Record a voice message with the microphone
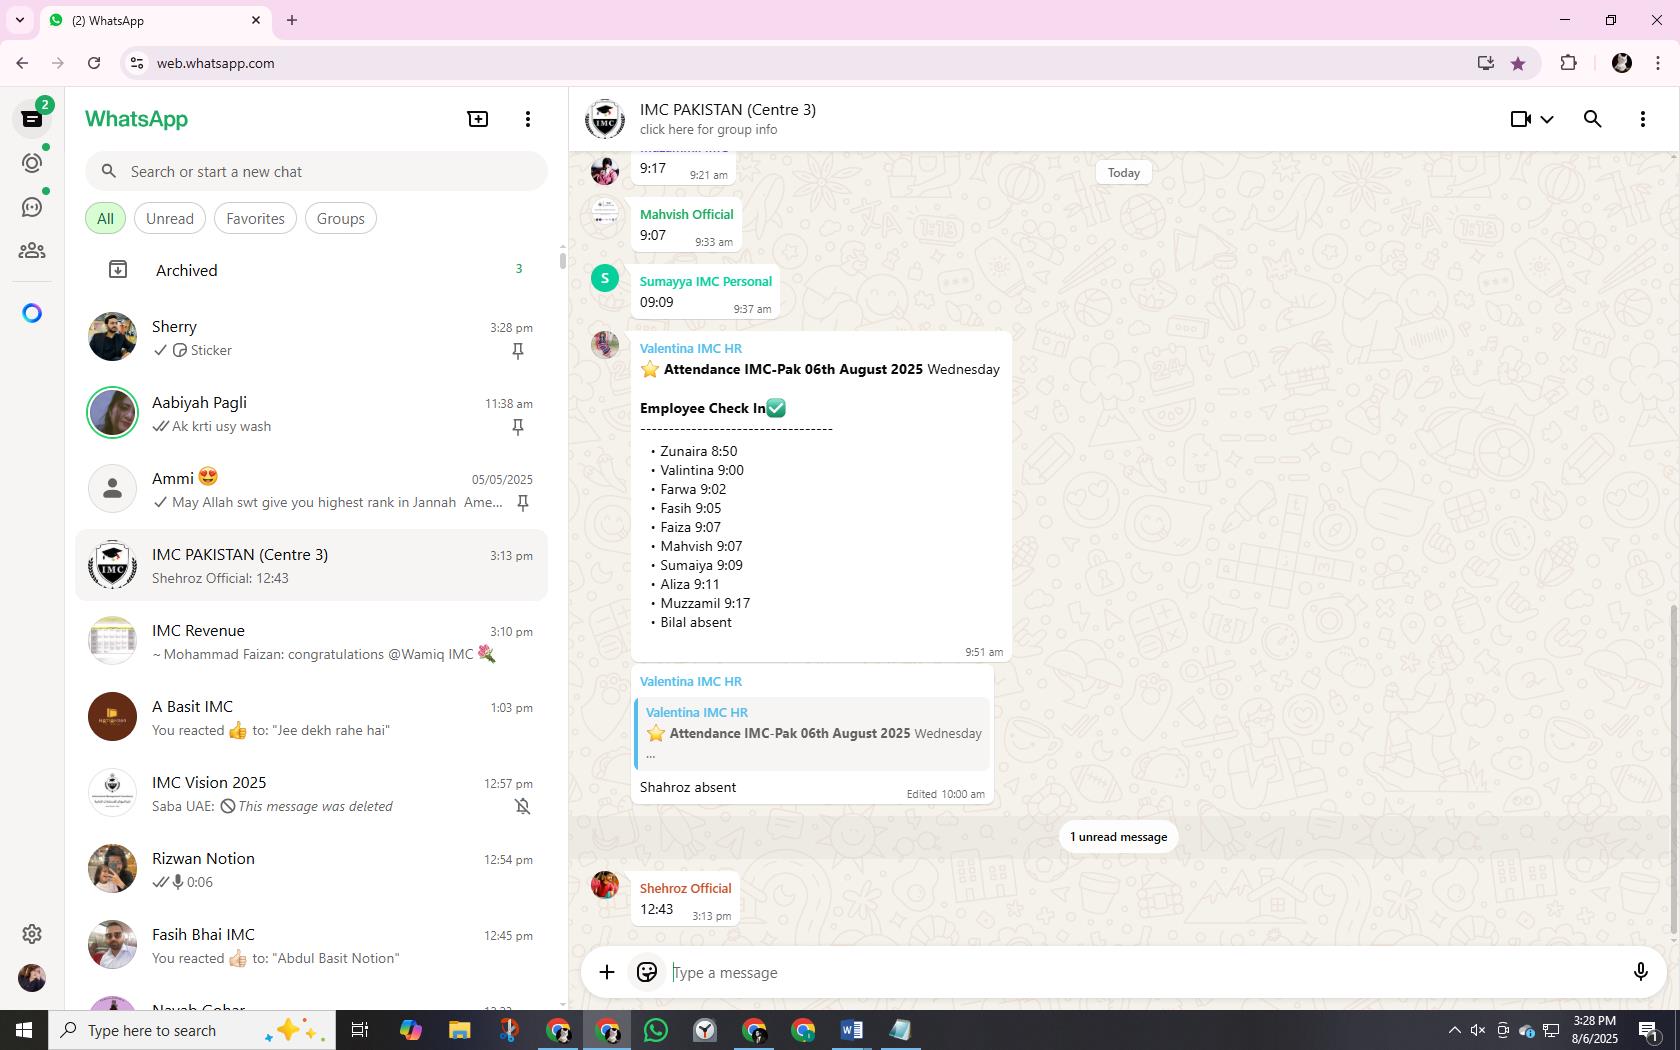Screen dimensions: 1680x1050 tap(1641, 972)
